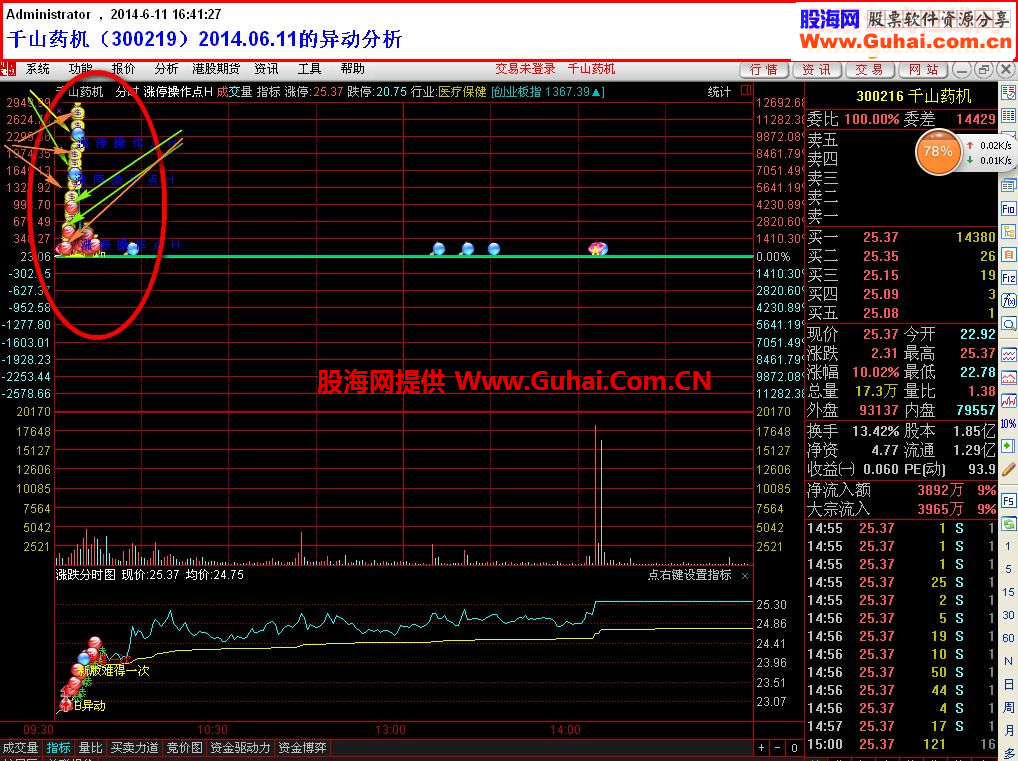Click the plus button at the chart bottom
The image size is (1018, 761).
762,748
